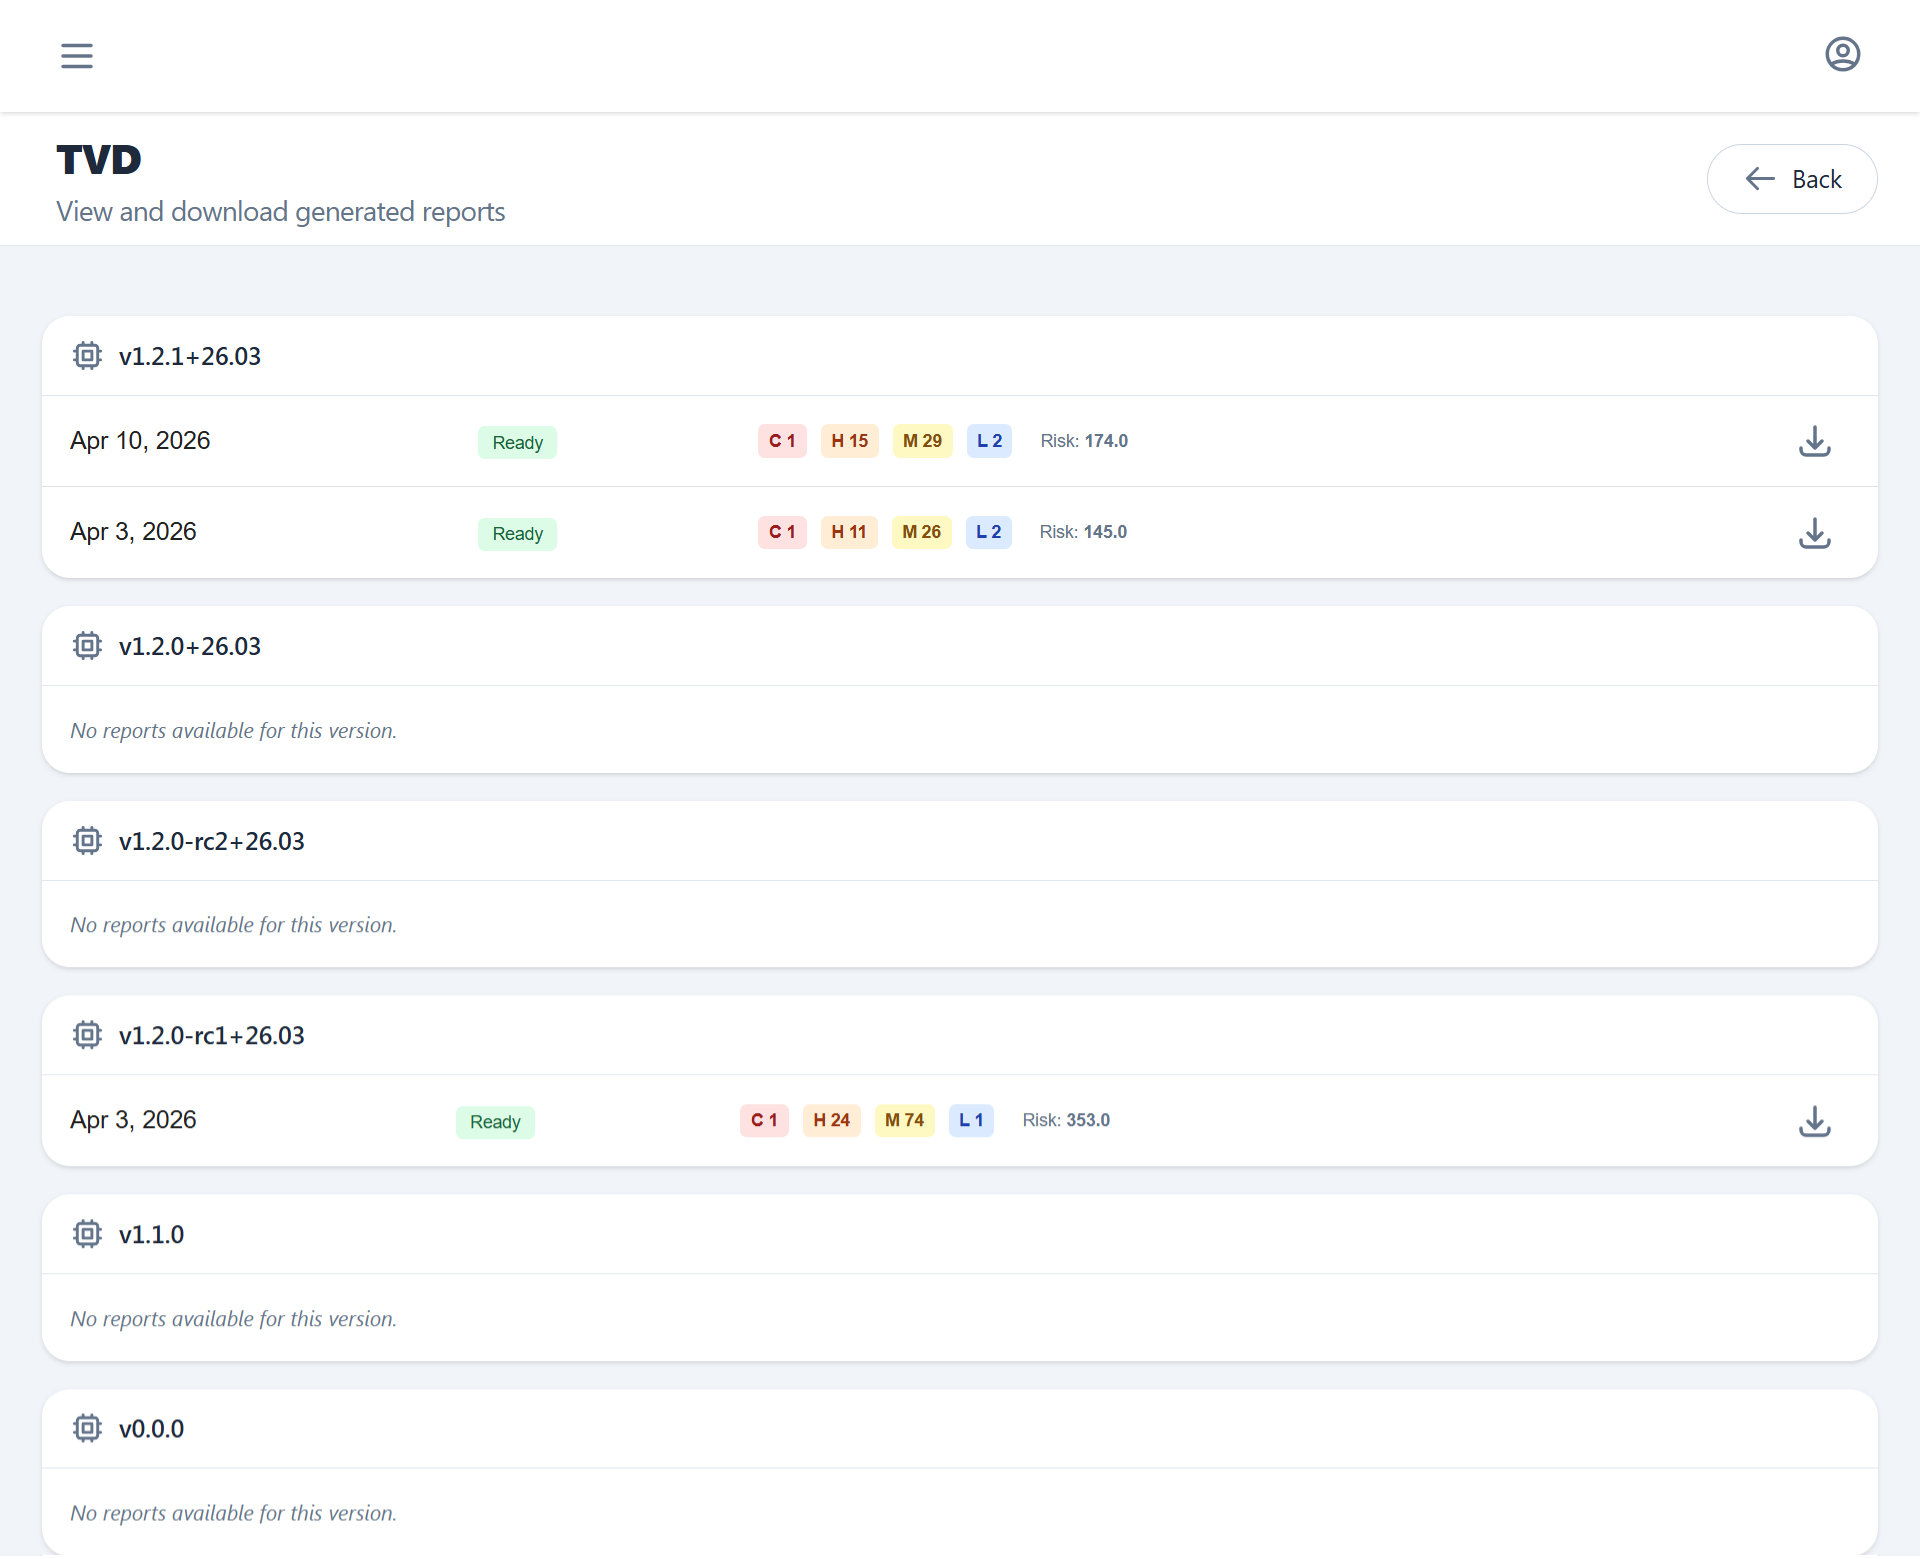Click the chip icon beside v1.2.1+26.03
The width and height of the screenshot is (1920, 1559).
[88, 356]
